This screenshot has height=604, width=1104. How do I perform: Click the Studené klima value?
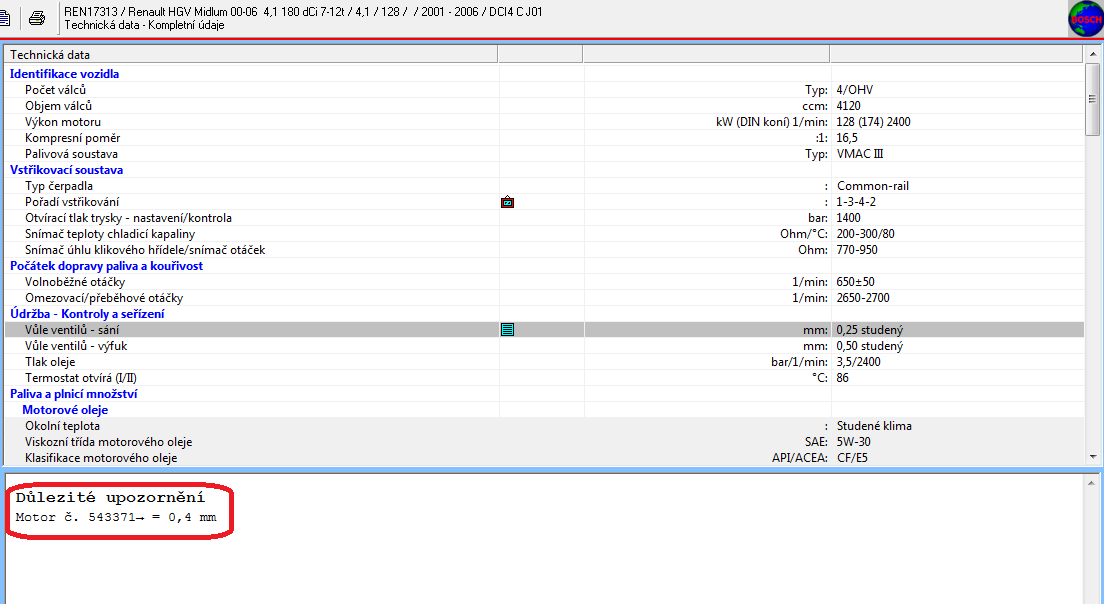tap(874, 426)
